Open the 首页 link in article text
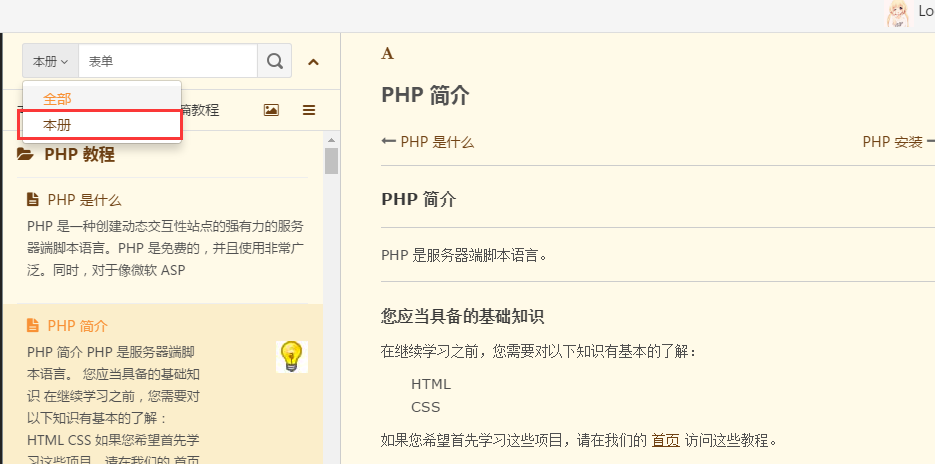The image size is (935, 464). tap(665, 440)
